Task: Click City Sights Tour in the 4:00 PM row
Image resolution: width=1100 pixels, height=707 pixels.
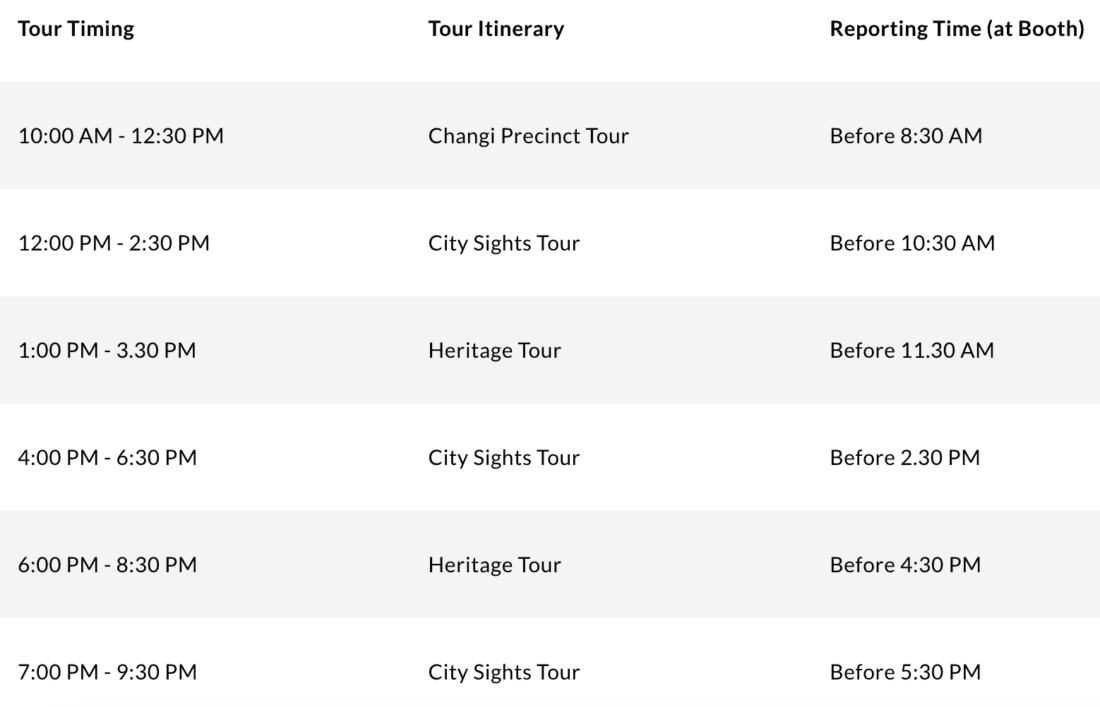Action: (x=503, y=458)
